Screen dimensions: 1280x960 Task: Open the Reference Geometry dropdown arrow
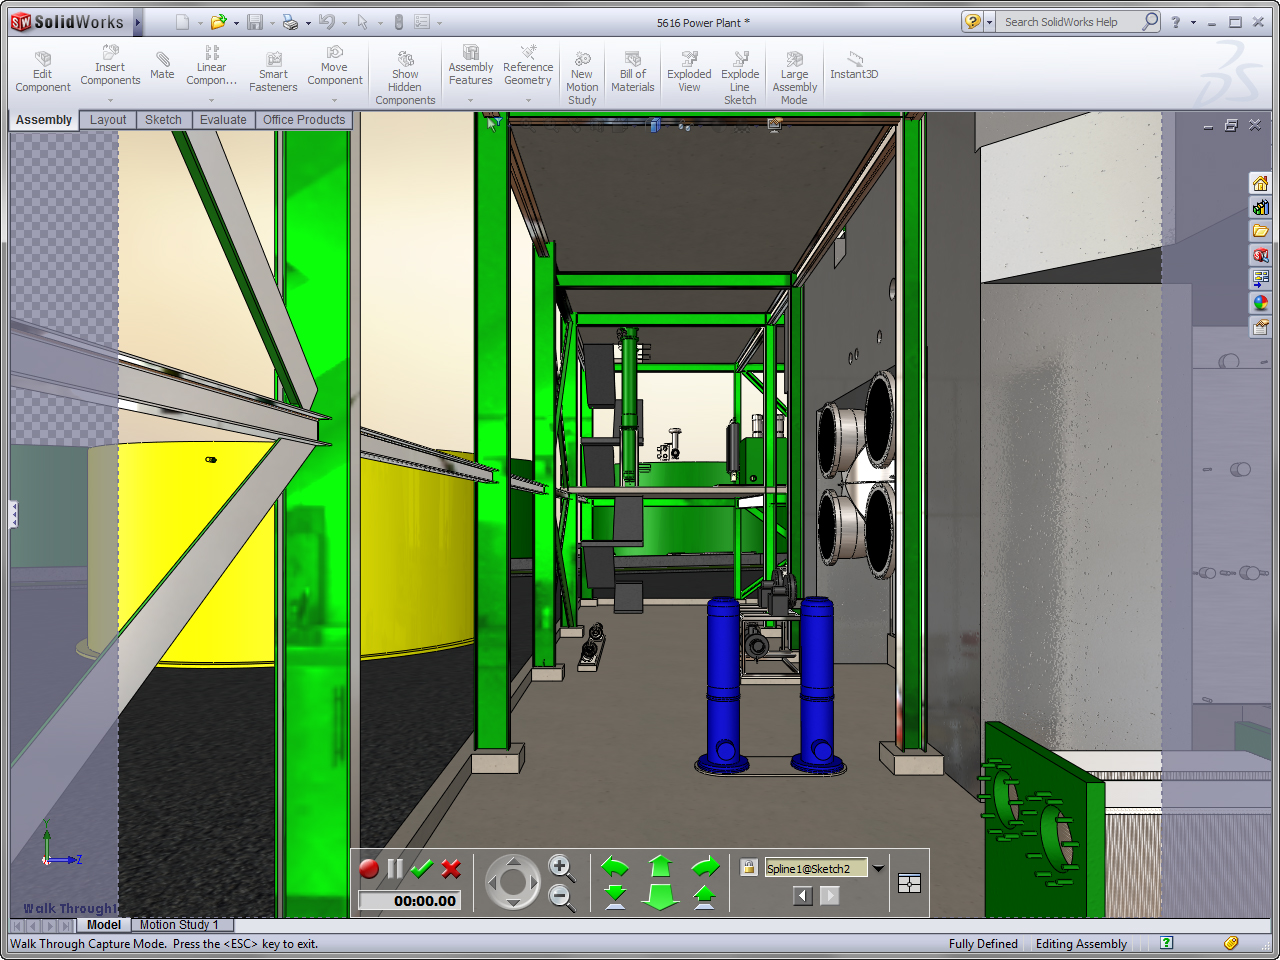click(528, 100)
